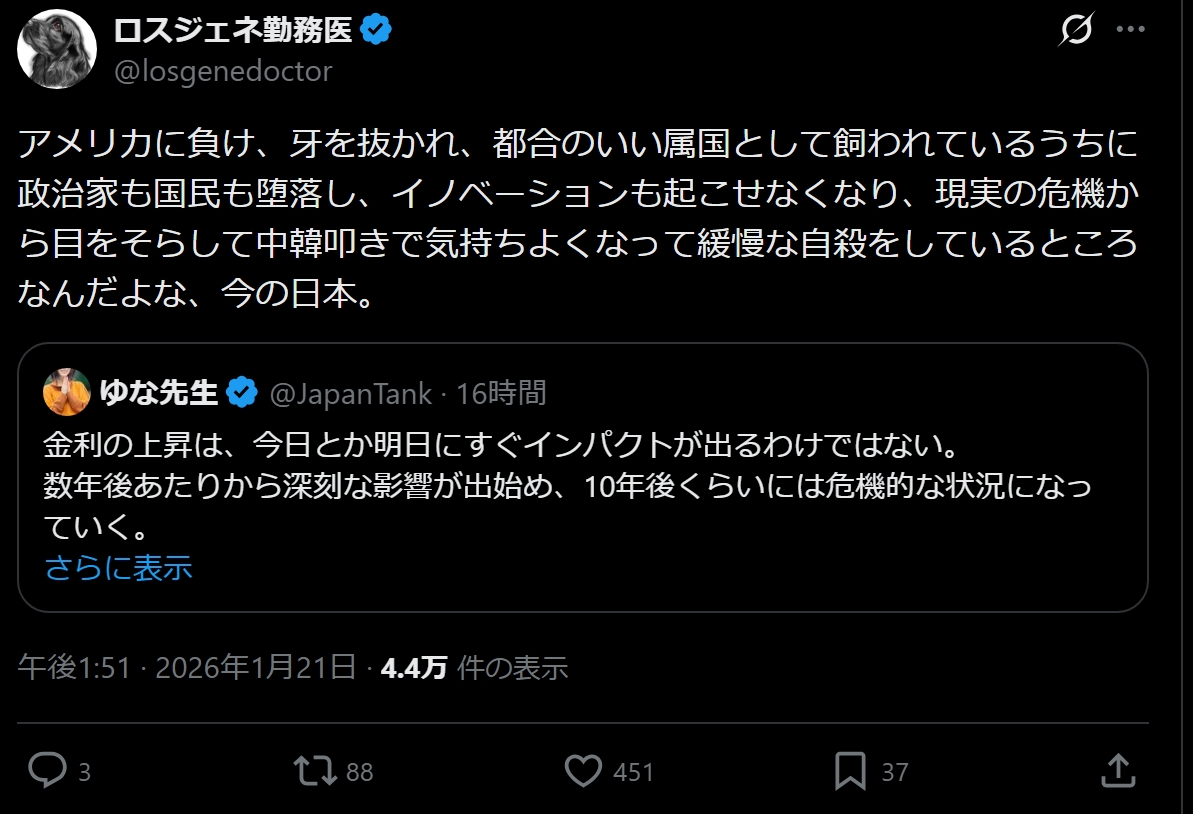Screen dimensions: 1193x814
Task: Click the 16時間 quoted post time
Action: coord(501,393)
